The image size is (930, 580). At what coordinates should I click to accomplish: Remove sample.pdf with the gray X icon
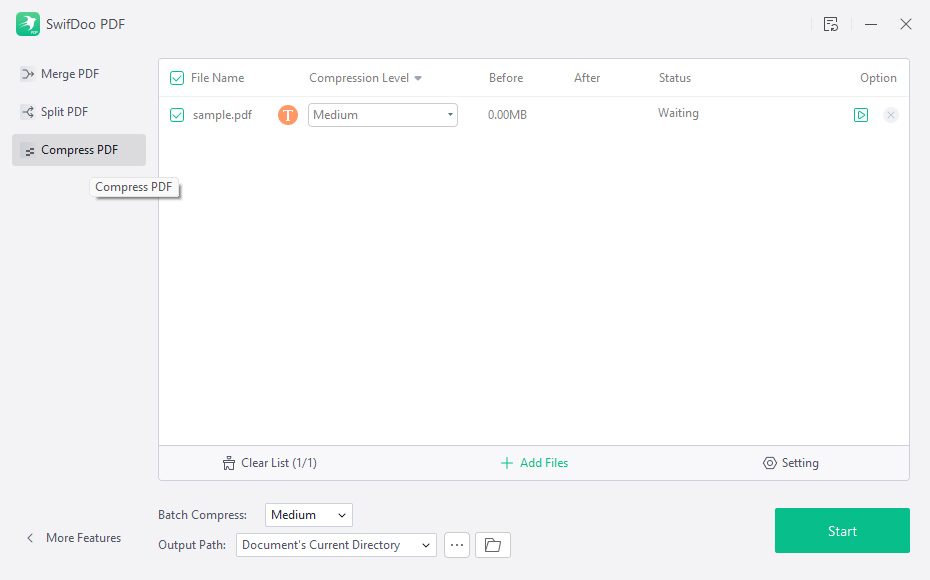pos(890,115)
